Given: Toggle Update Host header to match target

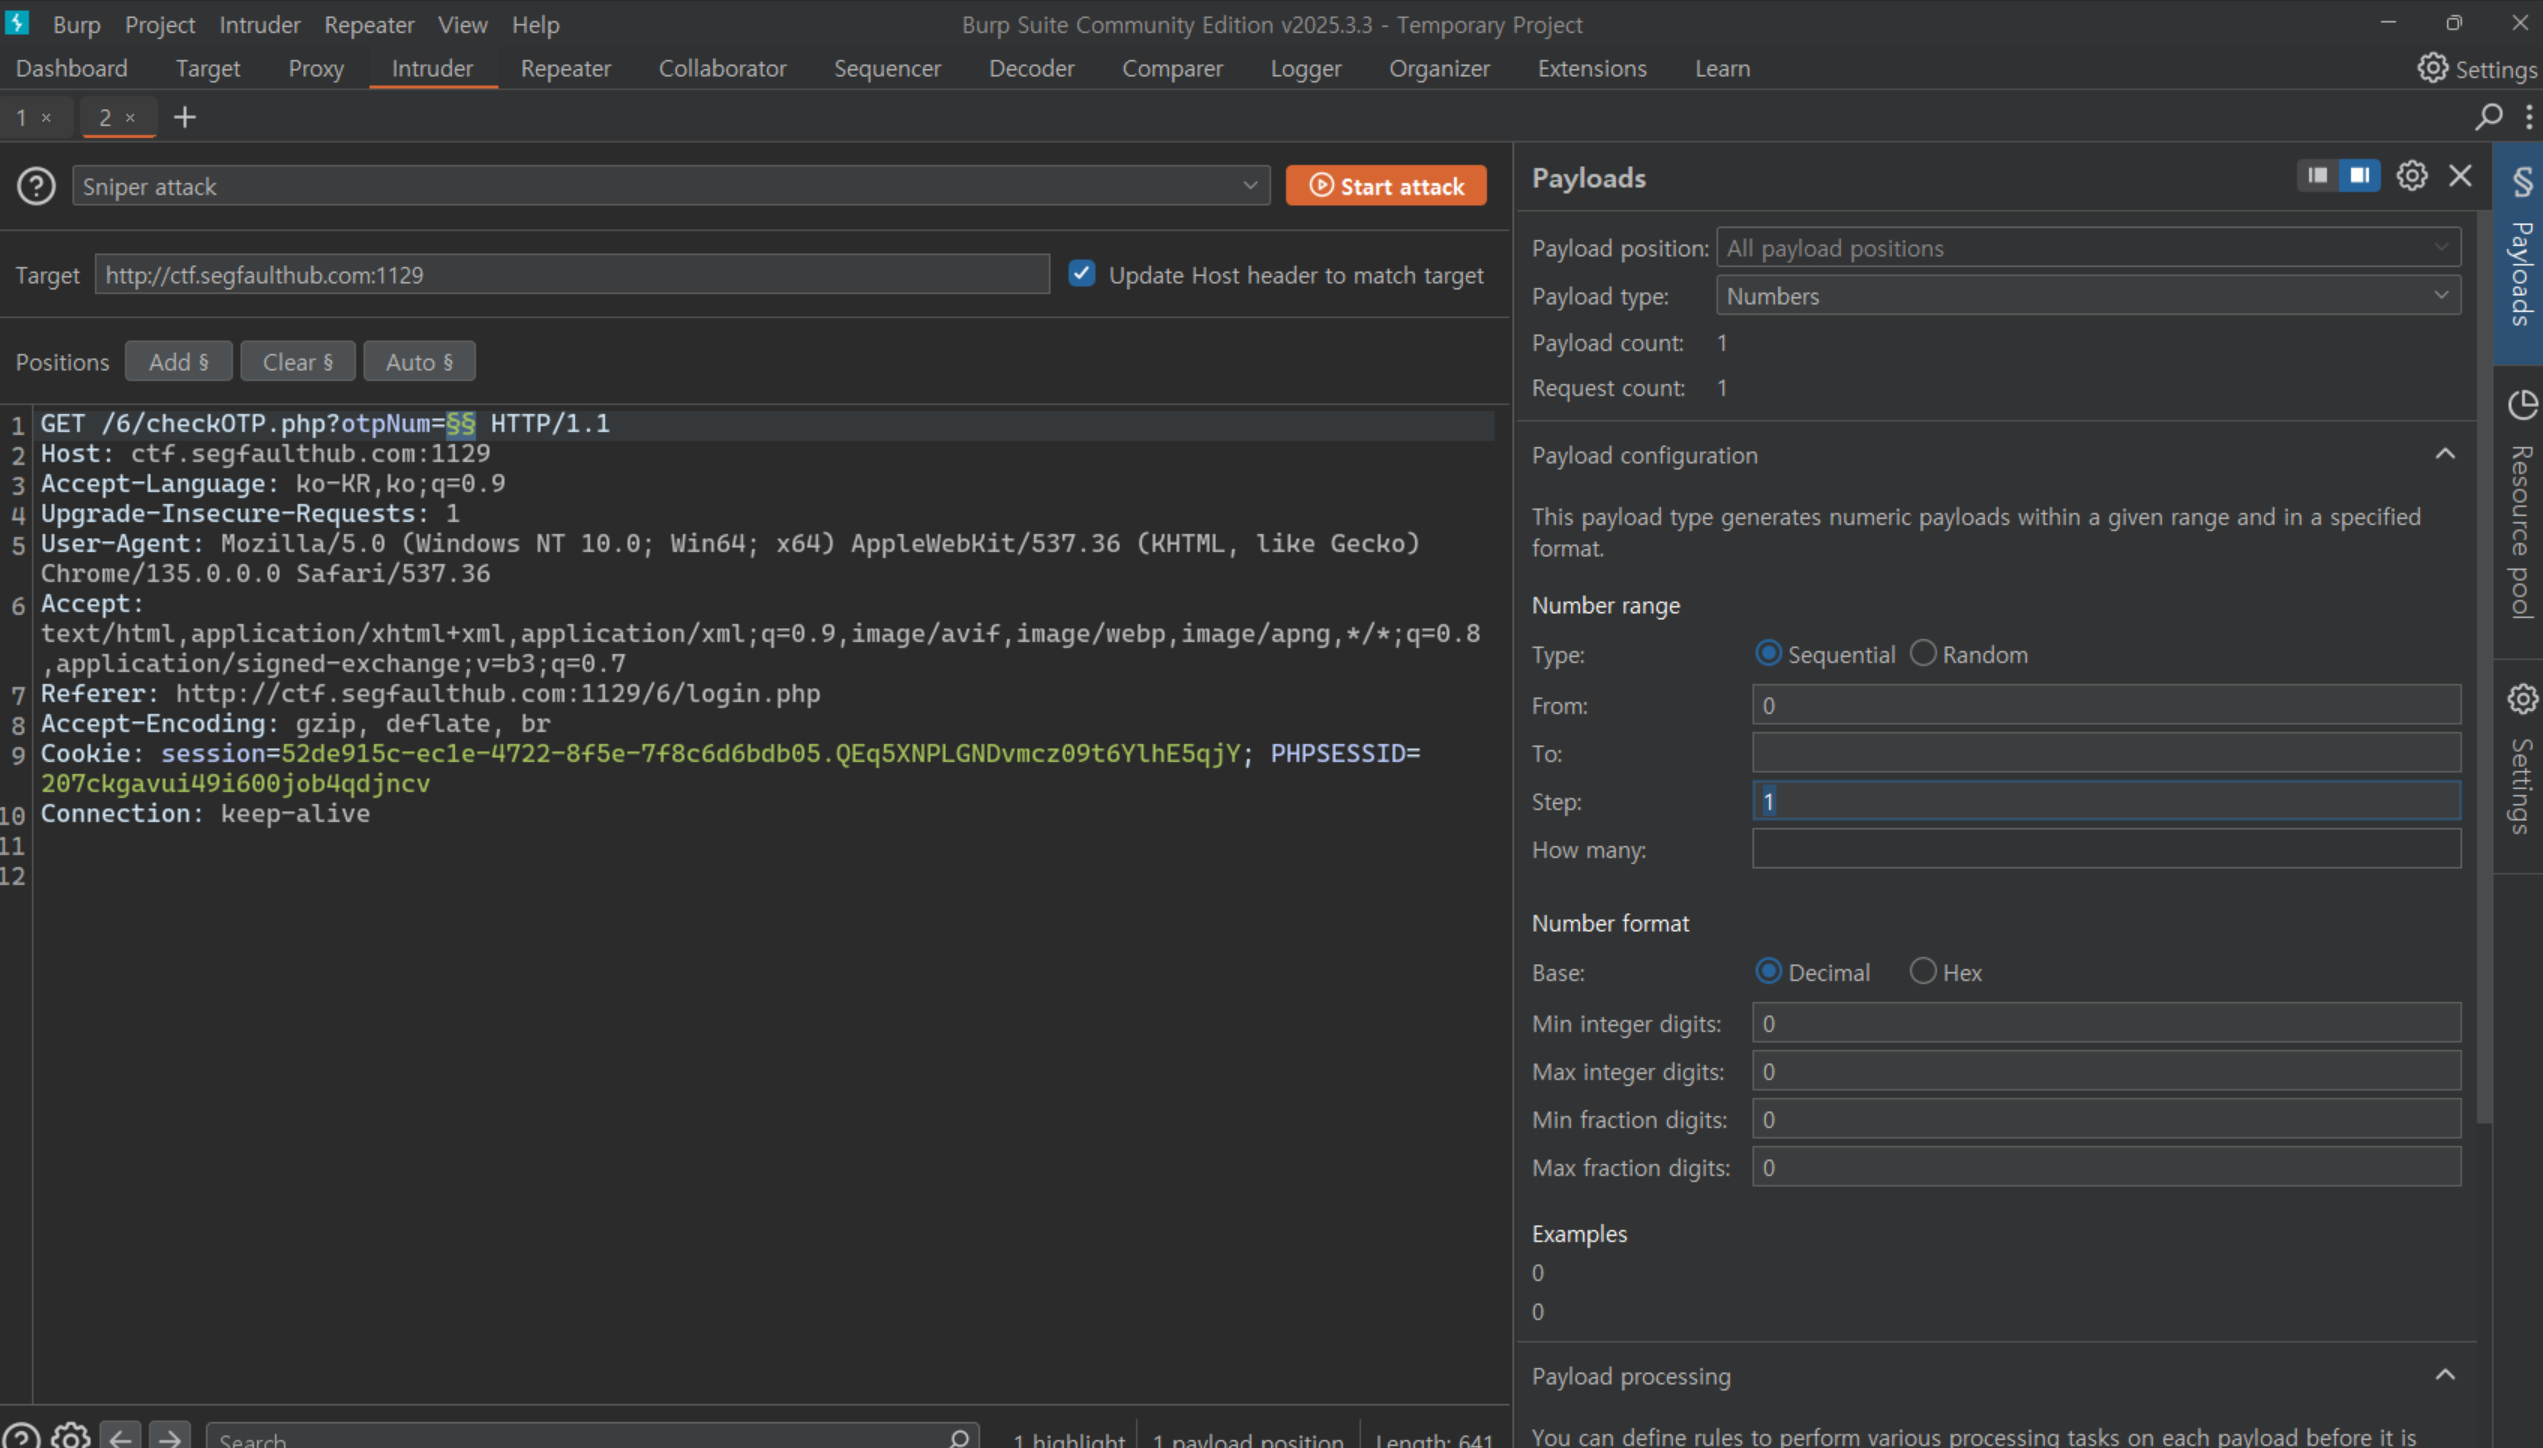Looking at the screenshot, I should [1081, 273].
